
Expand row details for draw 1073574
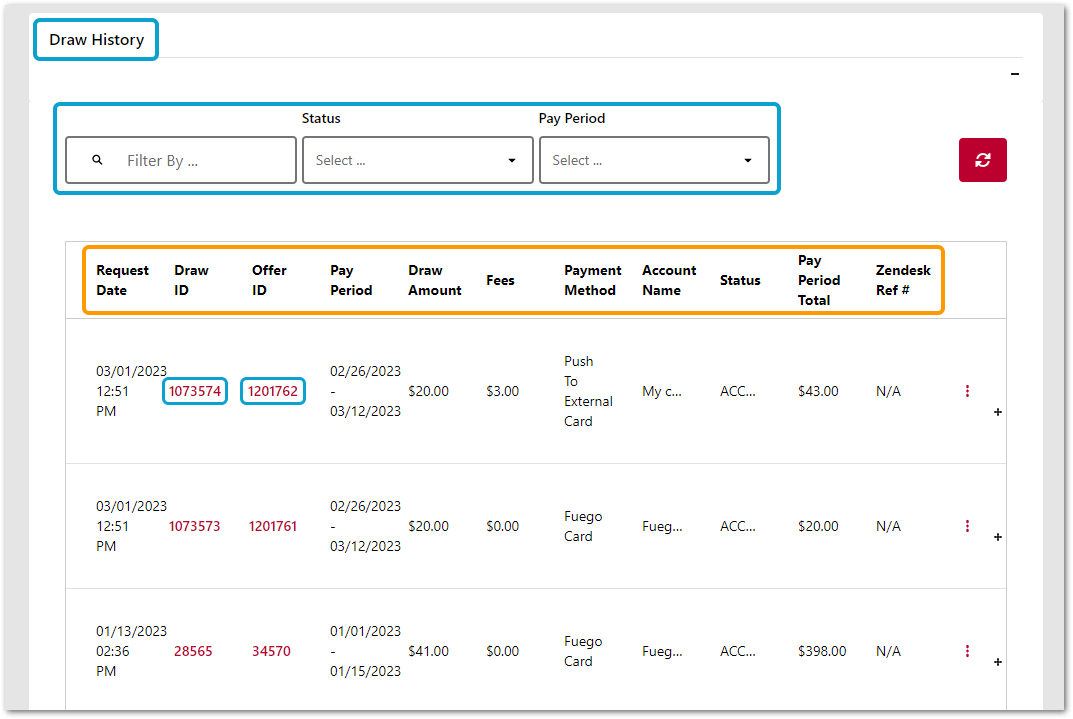[997, 412]
